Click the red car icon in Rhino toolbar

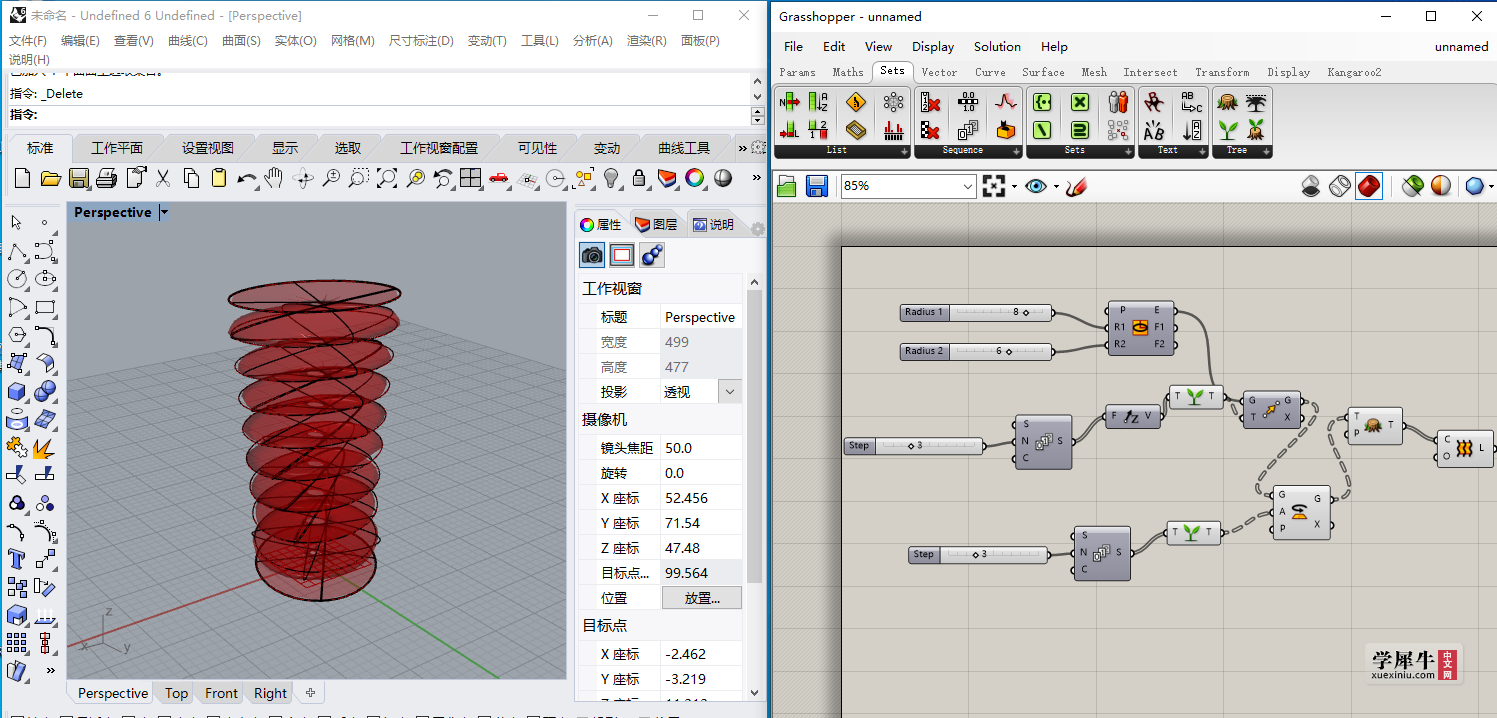pyautogui.click(x=499, y=178)
